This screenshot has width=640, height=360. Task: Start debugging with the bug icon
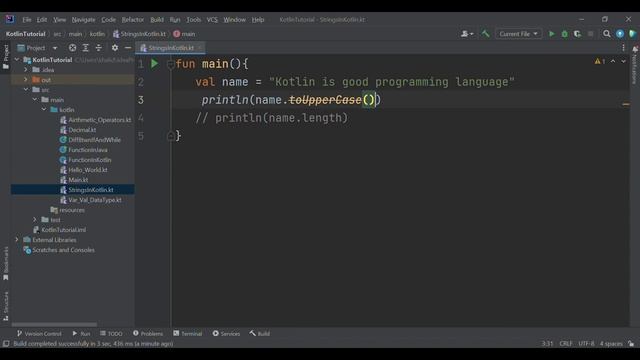coord(564,34)
